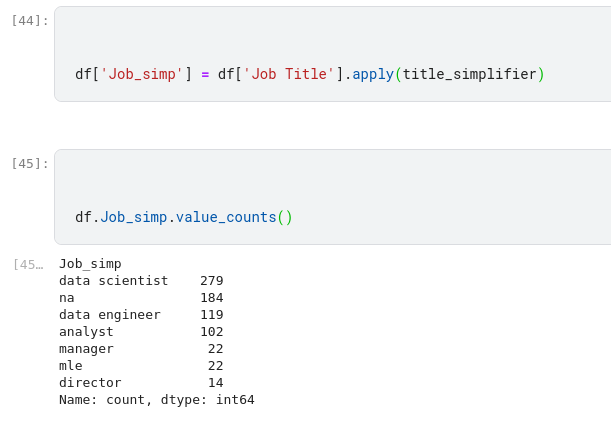Click the 'Job_simp' string in cell 44
This screenshot has height=429, width=611.
click(143, 74)
